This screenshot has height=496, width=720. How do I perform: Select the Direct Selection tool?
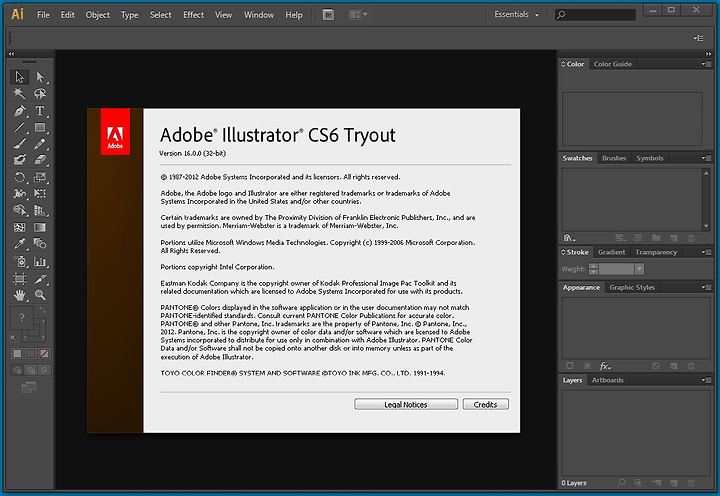click(40, 77)
